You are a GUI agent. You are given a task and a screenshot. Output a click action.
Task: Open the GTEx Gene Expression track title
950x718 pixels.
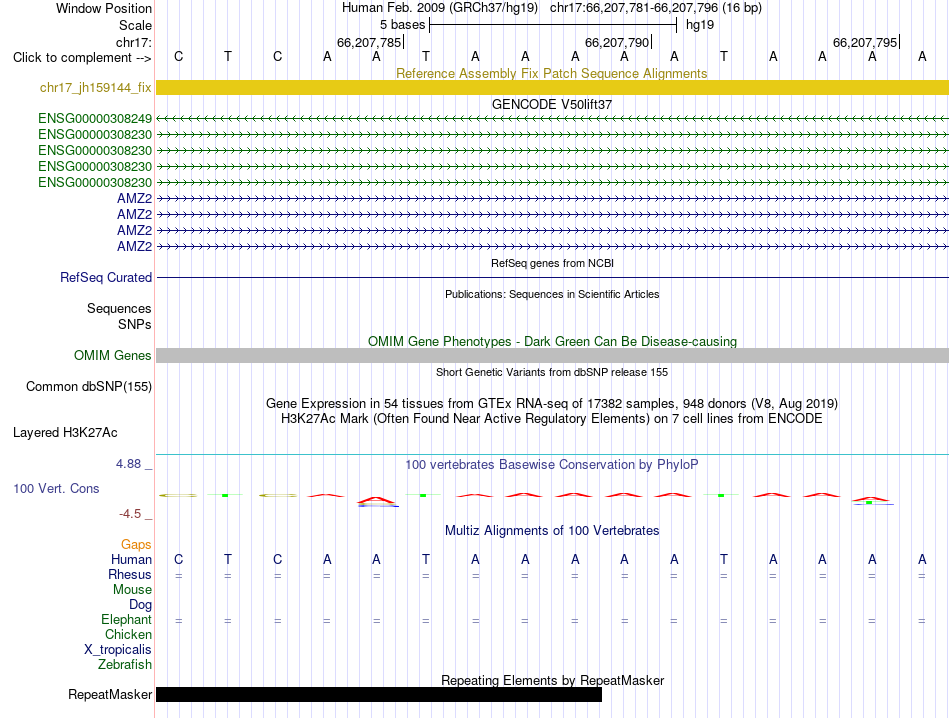552,404
